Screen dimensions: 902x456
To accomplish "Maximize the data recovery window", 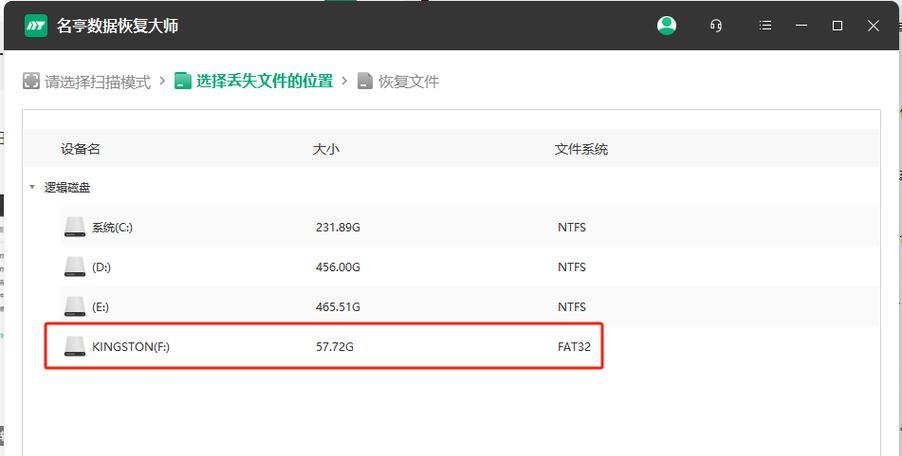I will (838, 26).
